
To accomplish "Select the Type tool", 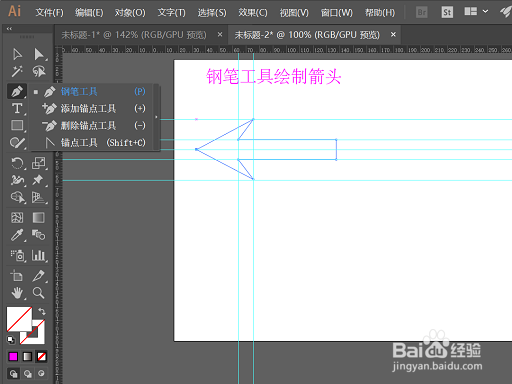I will pos(17,108).
